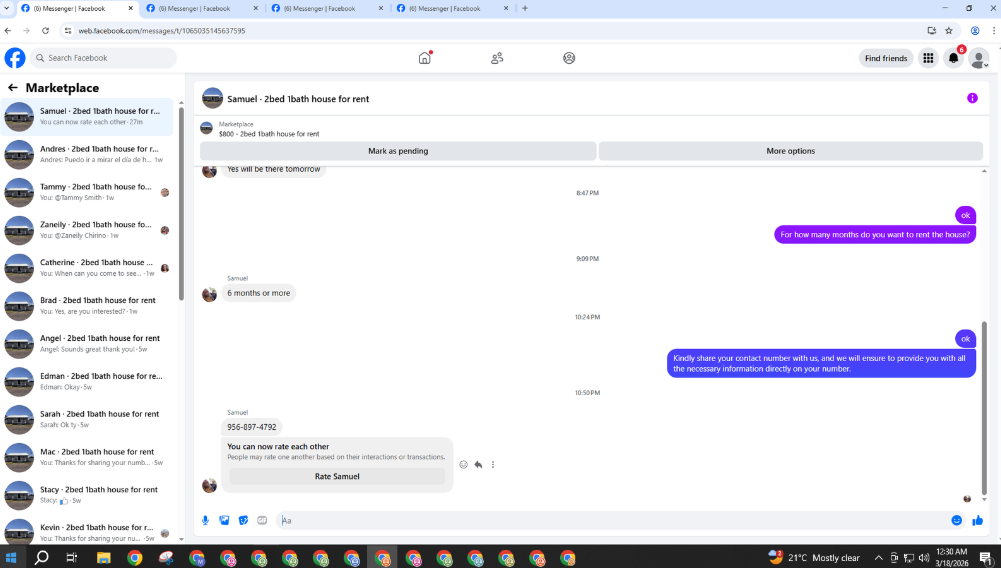
Task: Open the Chrome profile icon
Action: tap(975, 31)
